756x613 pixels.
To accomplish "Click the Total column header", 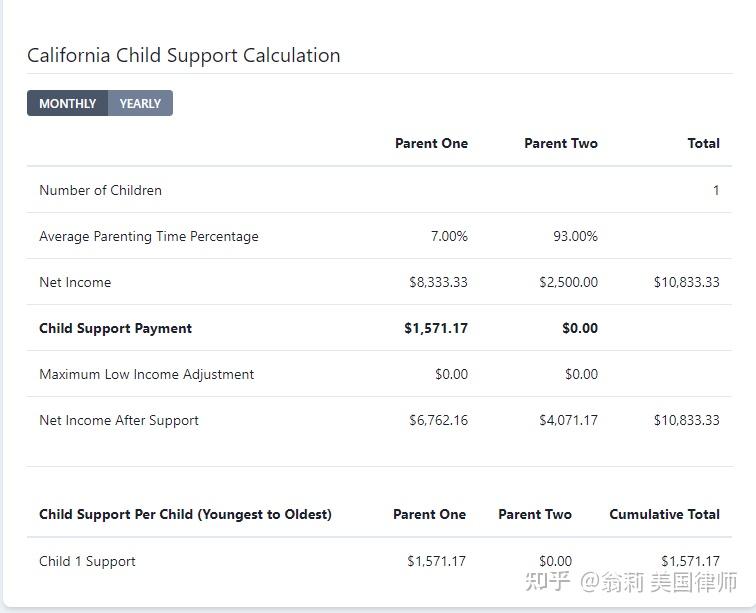I will (703, 143).
